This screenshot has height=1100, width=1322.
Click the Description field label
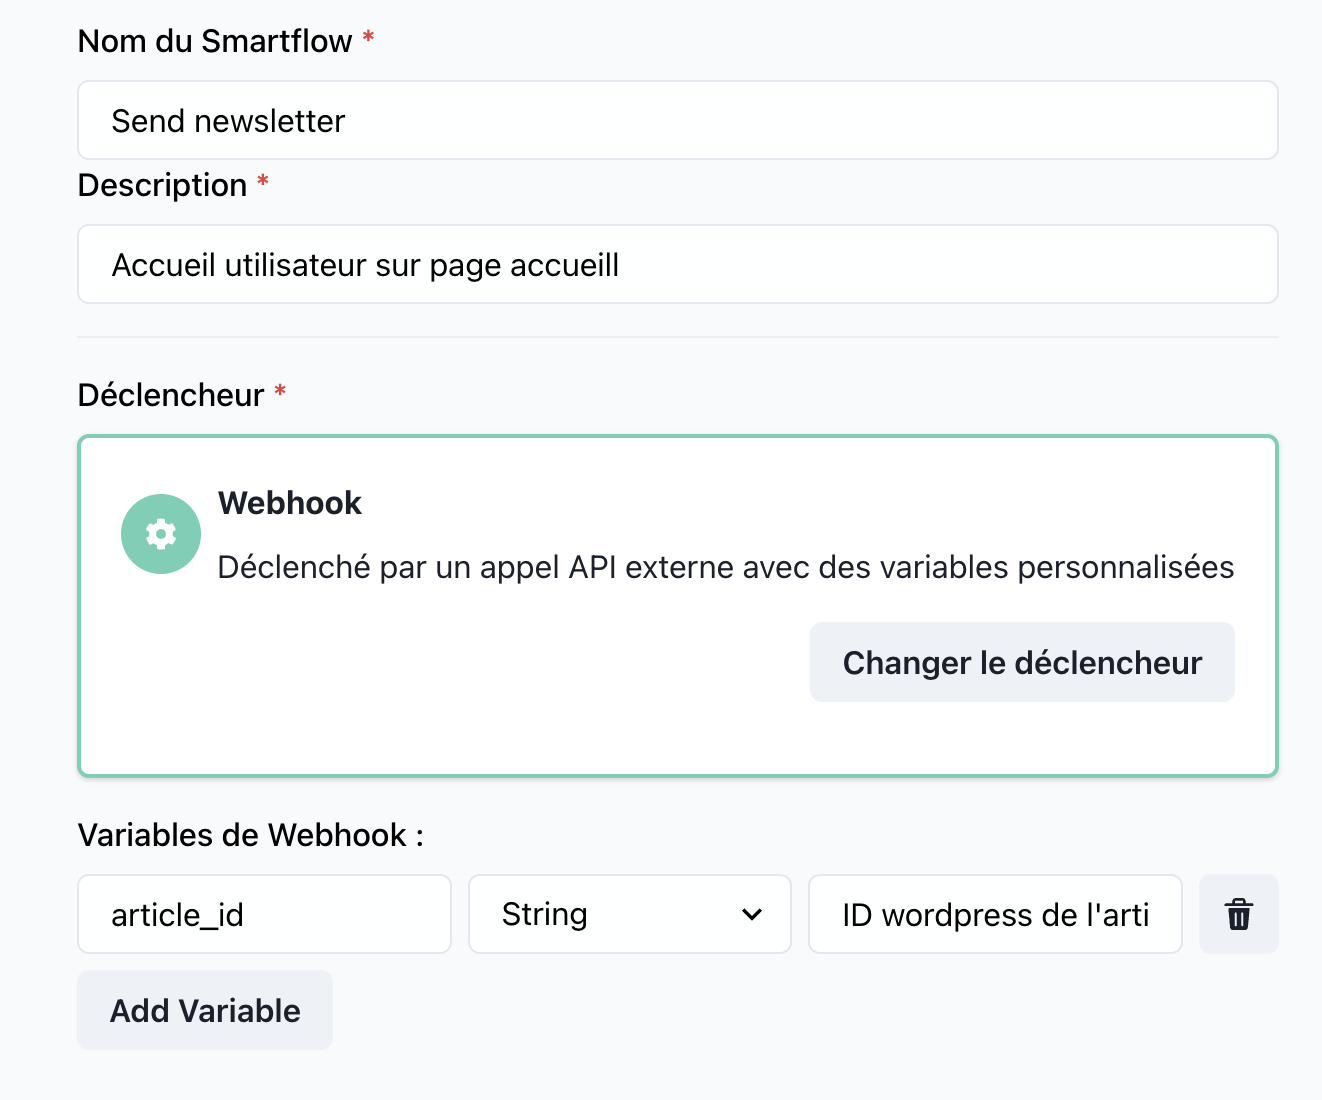click(162, 185)
